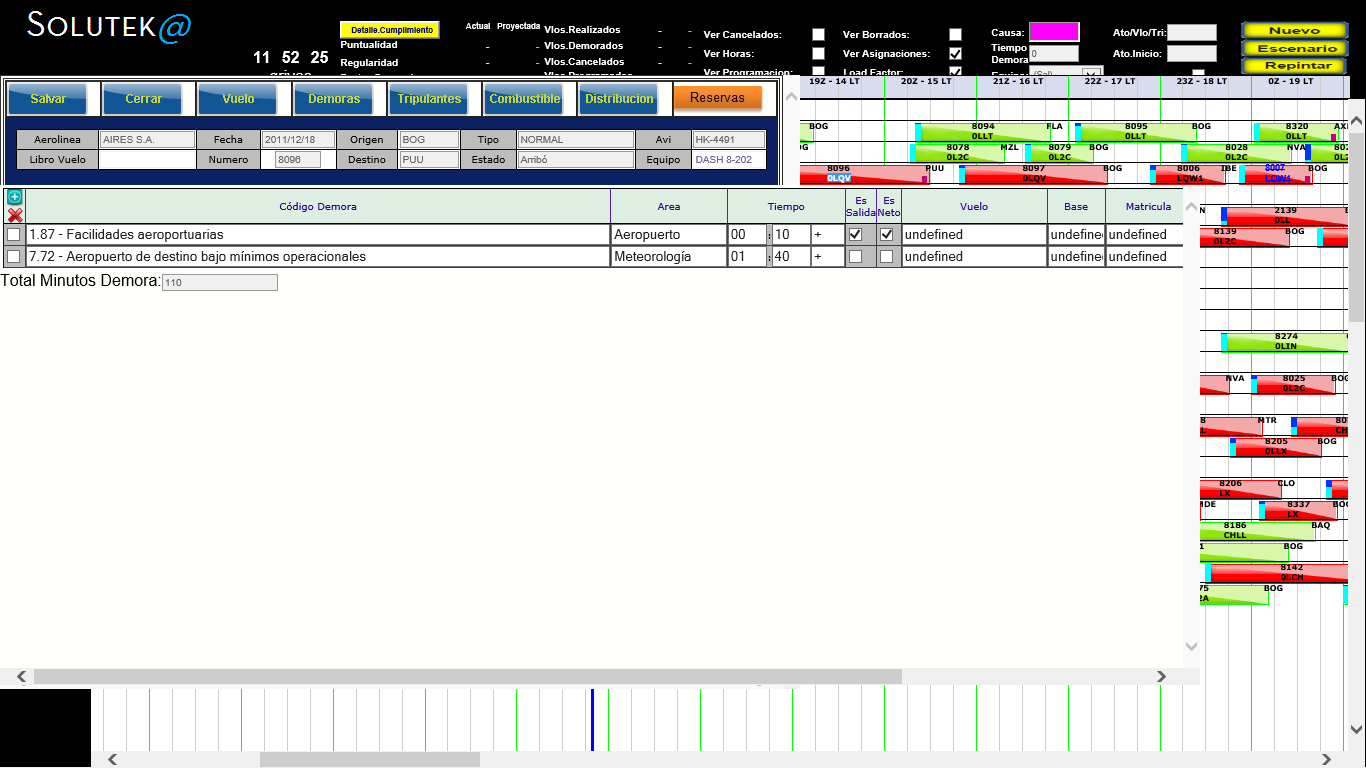
Task: Click the magenta Causa color swatch
Action: (x=1054, y=32)
